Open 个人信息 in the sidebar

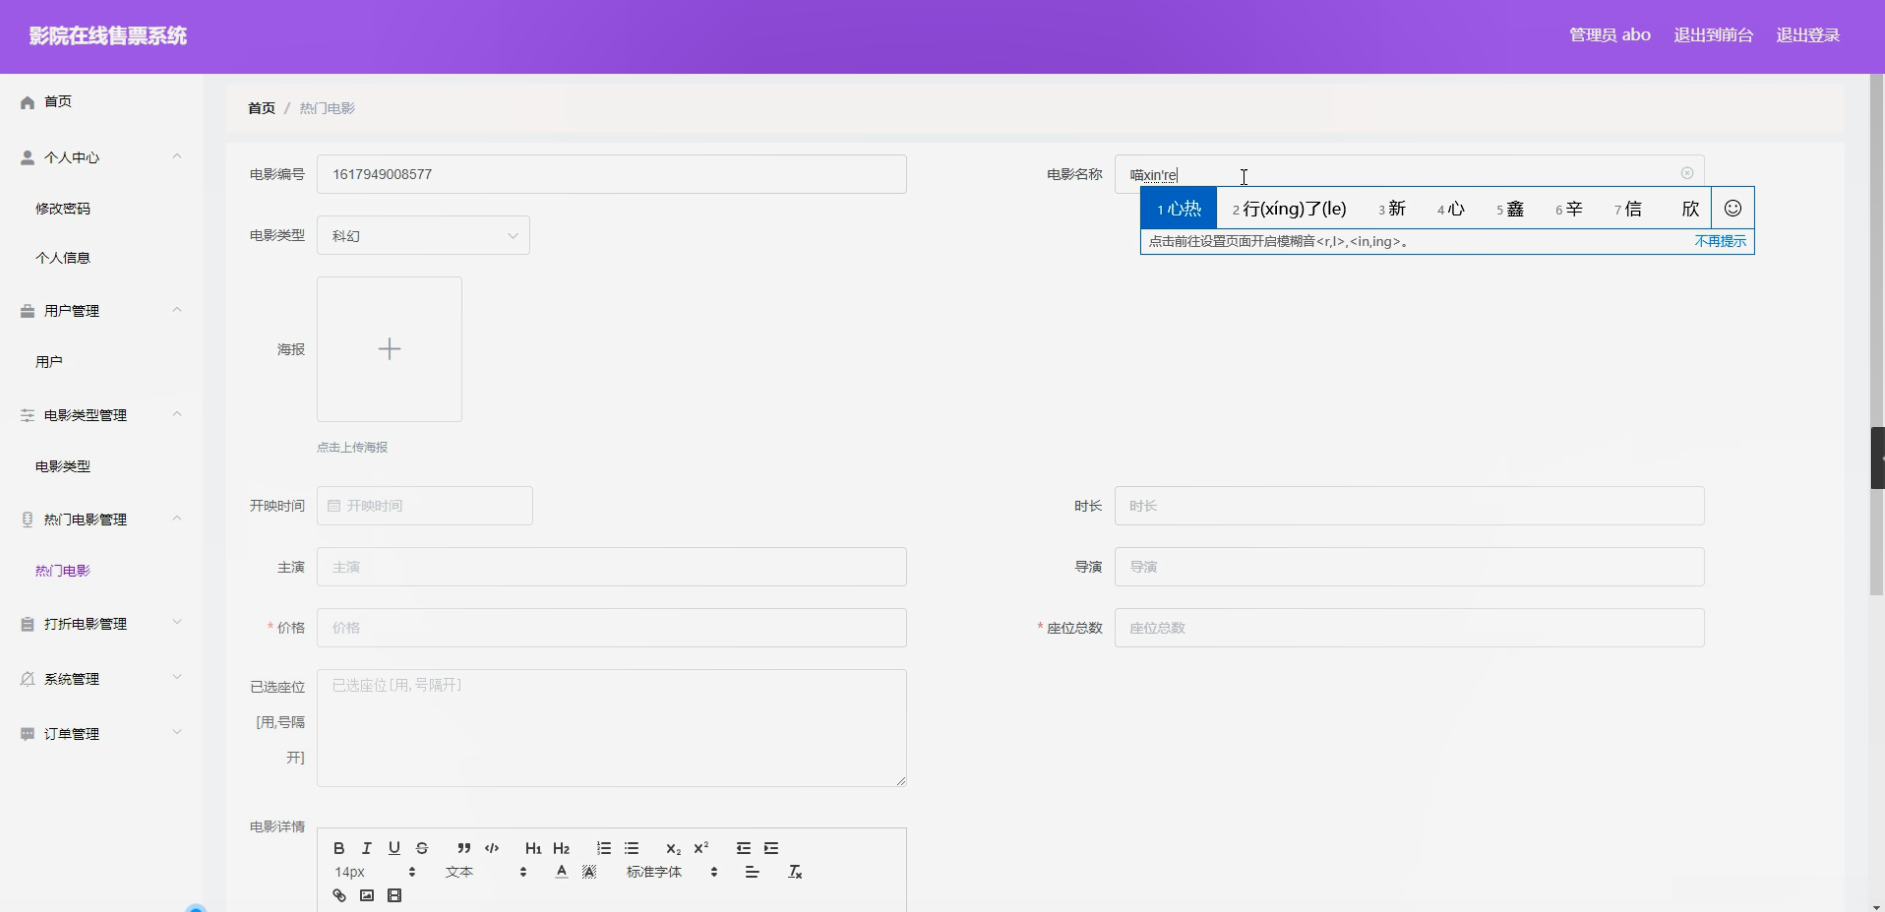pyautogui.click(x=63, y=258)
